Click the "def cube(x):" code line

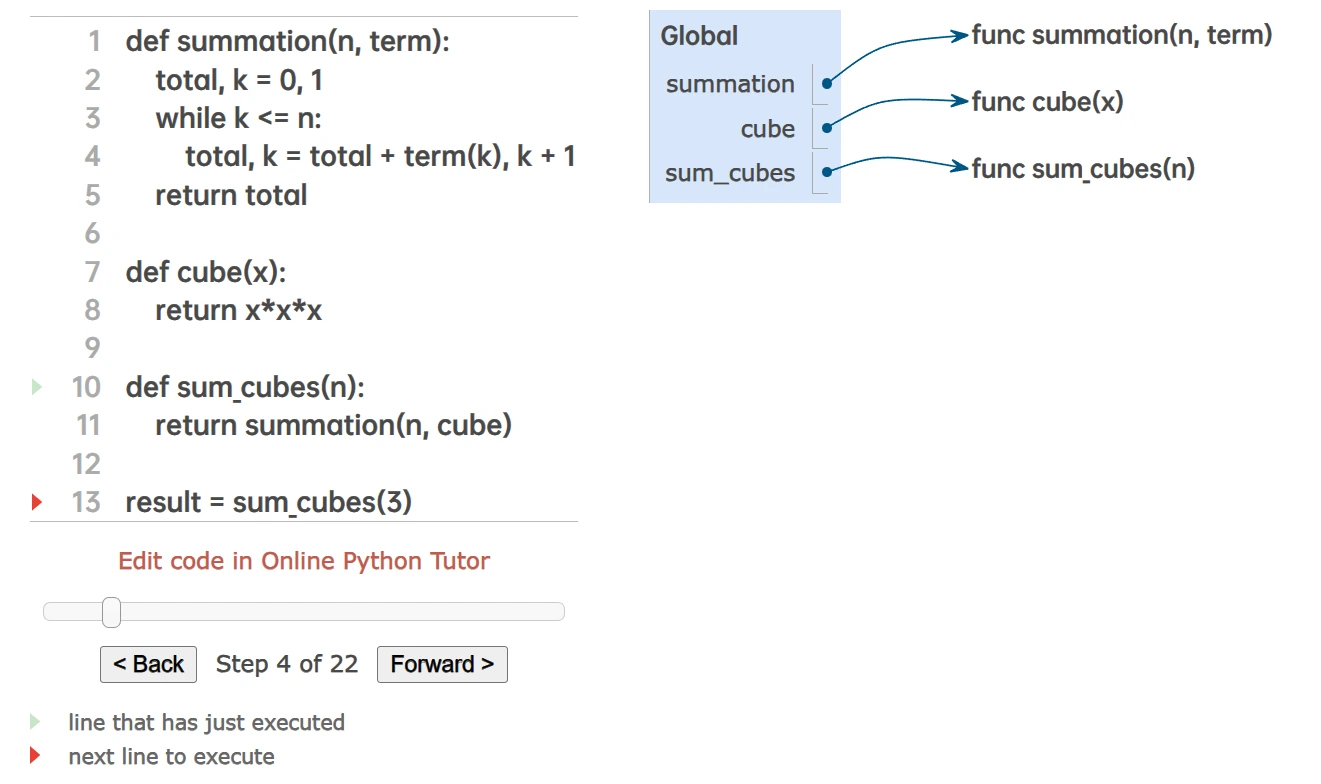[206, 272]
